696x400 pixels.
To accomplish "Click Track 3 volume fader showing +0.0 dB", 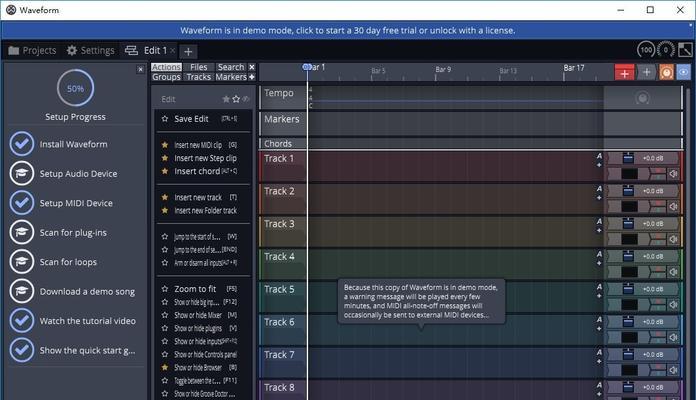I will [x=644, y=224].
